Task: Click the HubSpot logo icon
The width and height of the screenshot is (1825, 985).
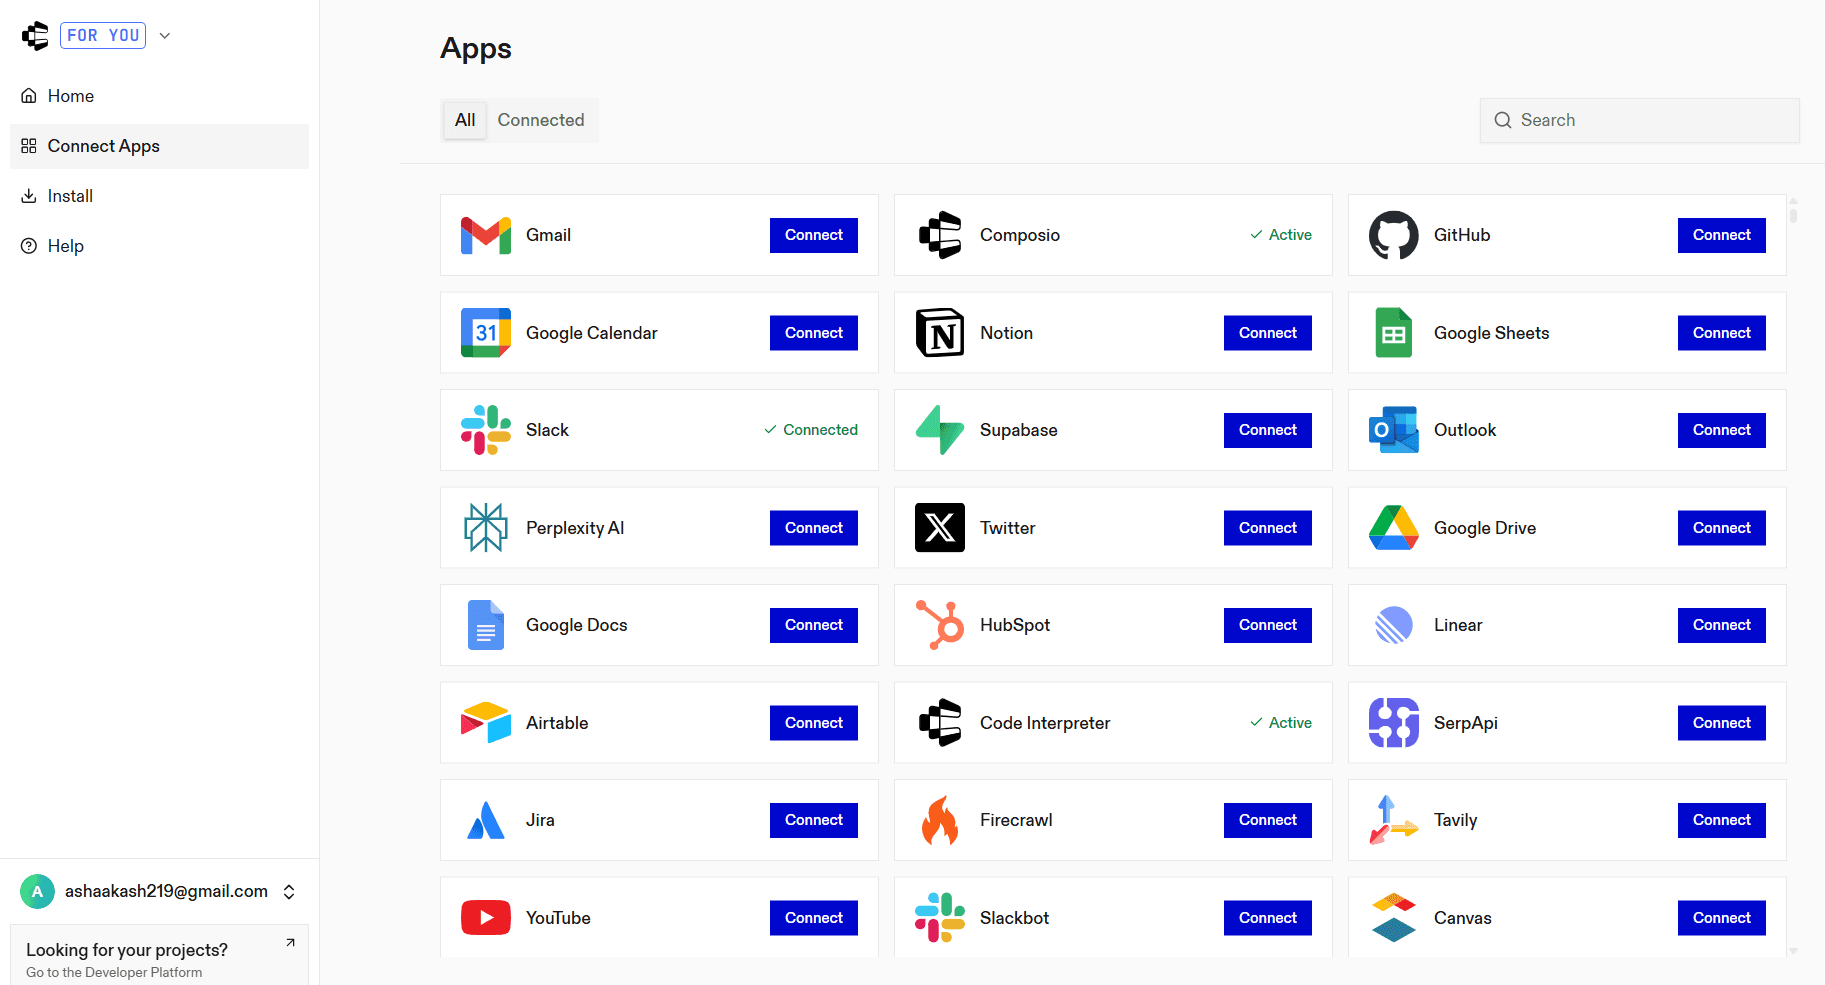Action: [940, 625]
